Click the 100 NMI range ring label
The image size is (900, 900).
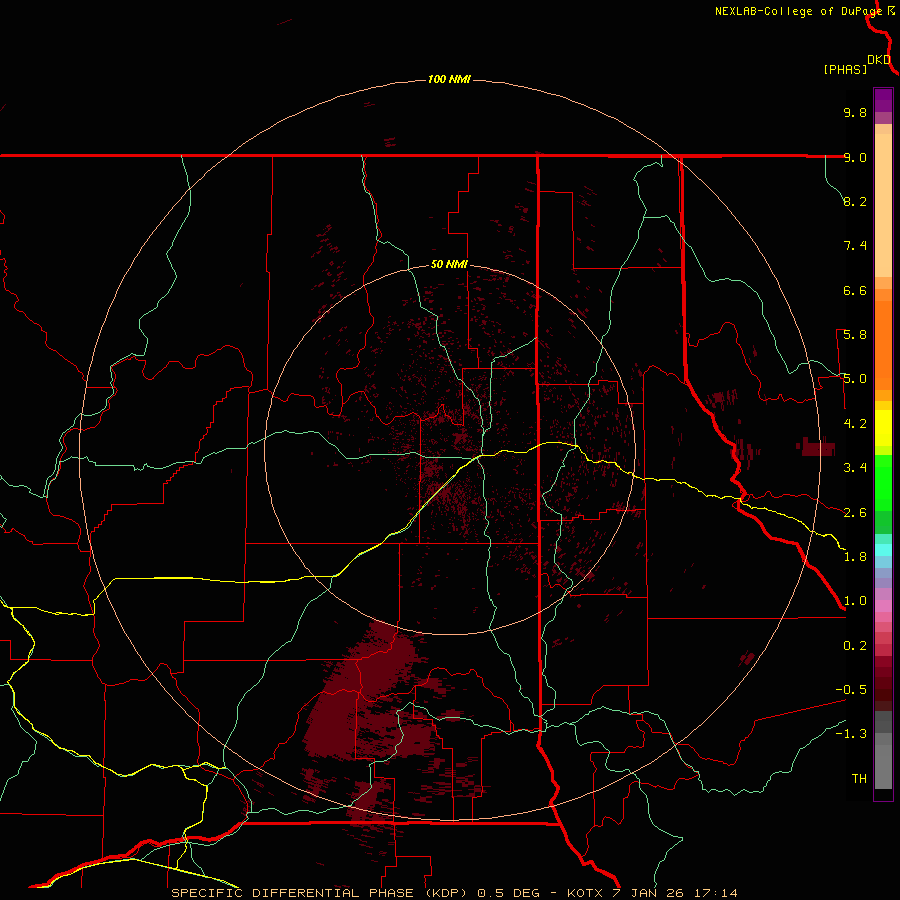point(449,79)
